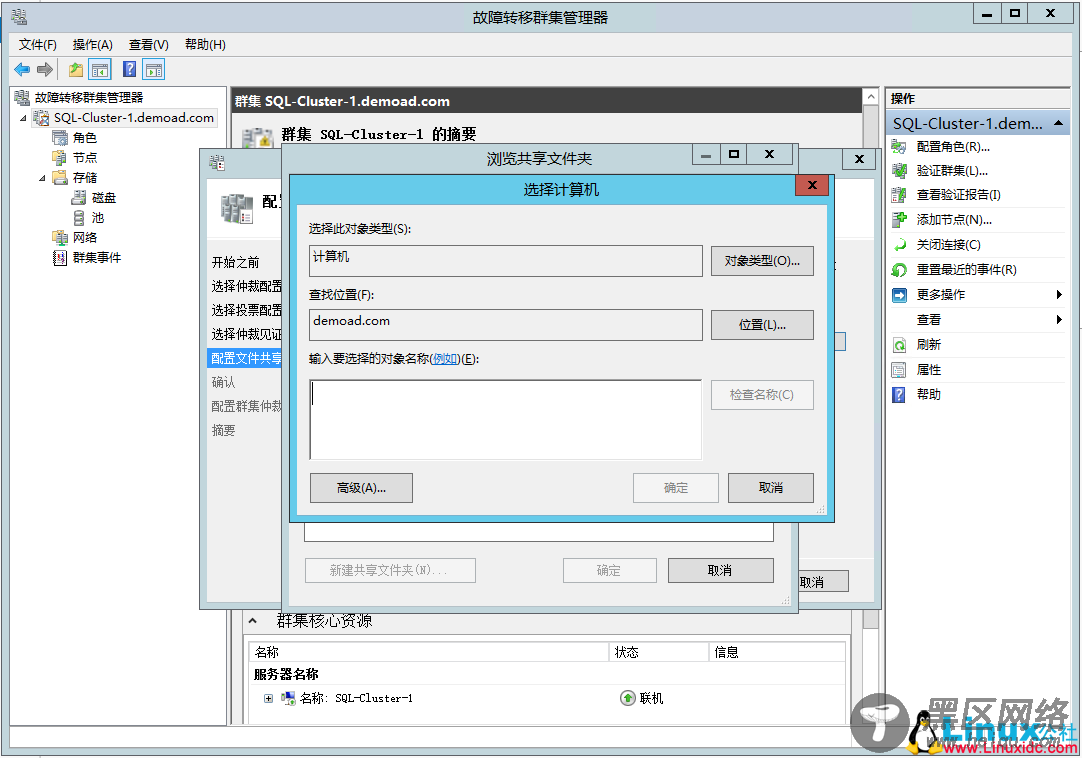Select 存储 node in the tree
Screen dimensions: 1082x758
[x=85, y=178]
